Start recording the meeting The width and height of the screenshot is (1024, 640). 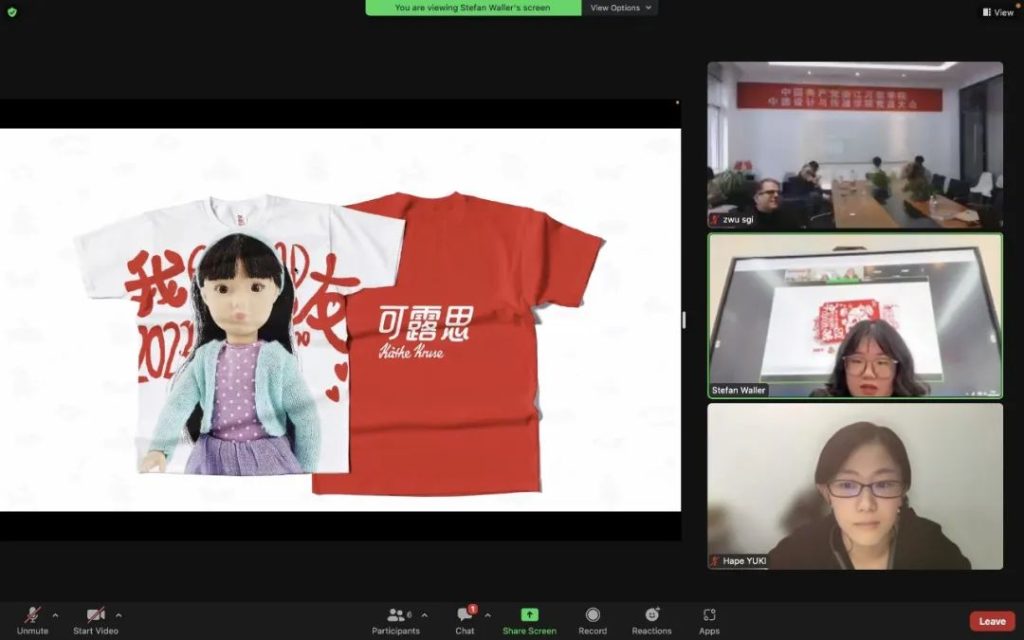tap(592, 619)
